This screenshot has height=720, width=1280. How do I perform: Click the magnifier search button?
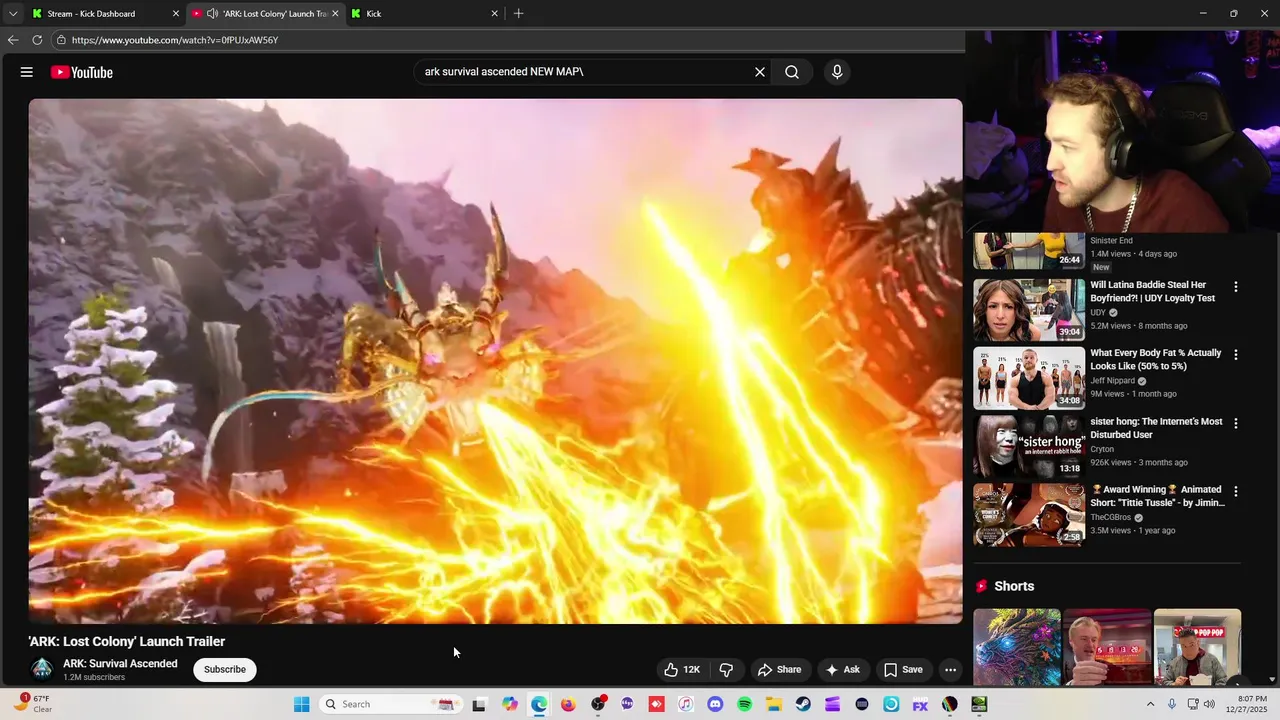pyautogui.click(x=792, y=72)
